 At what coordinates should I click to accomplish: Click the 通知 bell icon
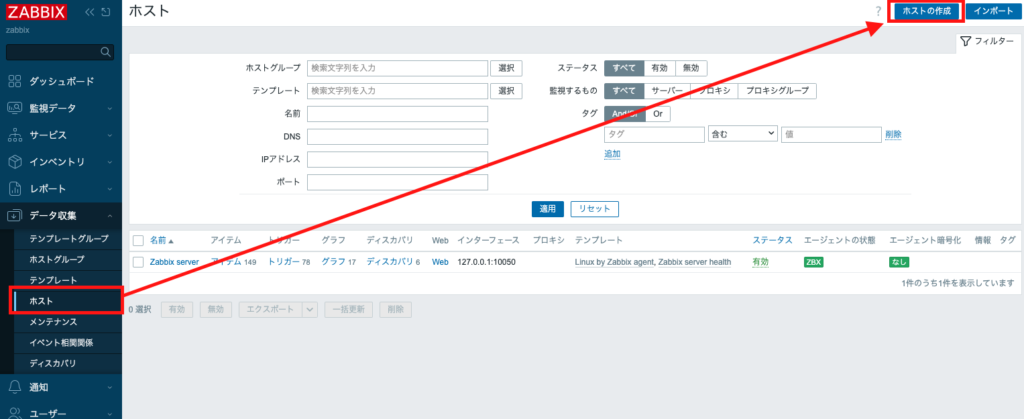pos(14,387)
